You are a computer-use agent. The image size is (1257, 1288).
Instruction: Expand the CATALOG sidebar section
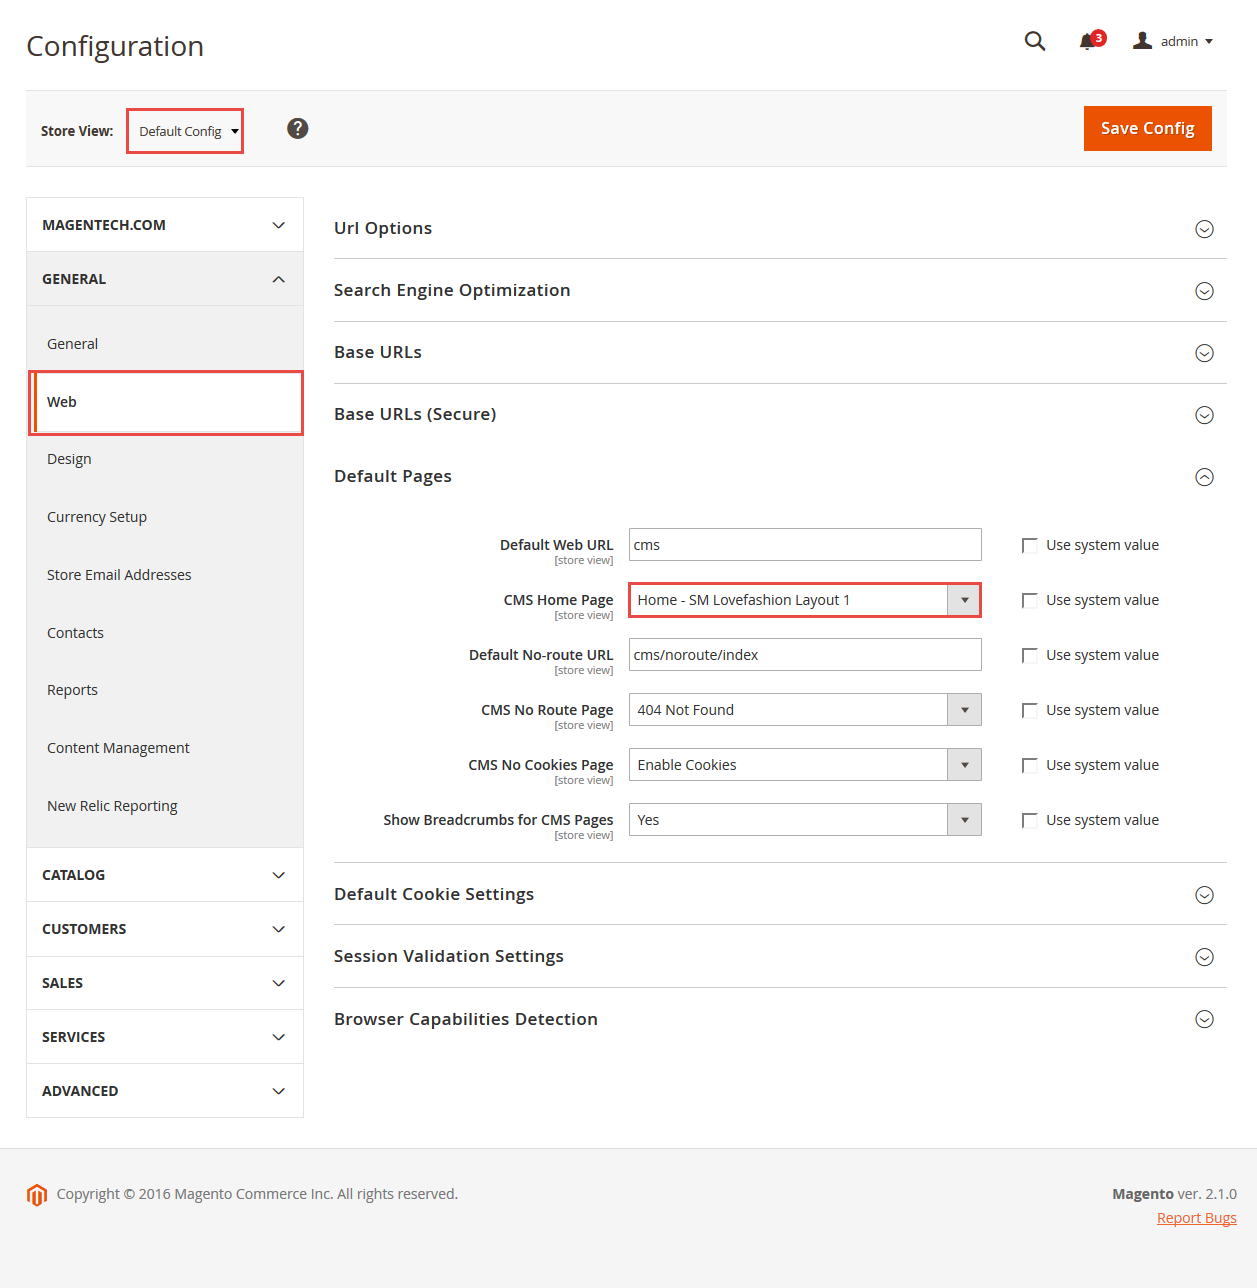click(165, 875)
